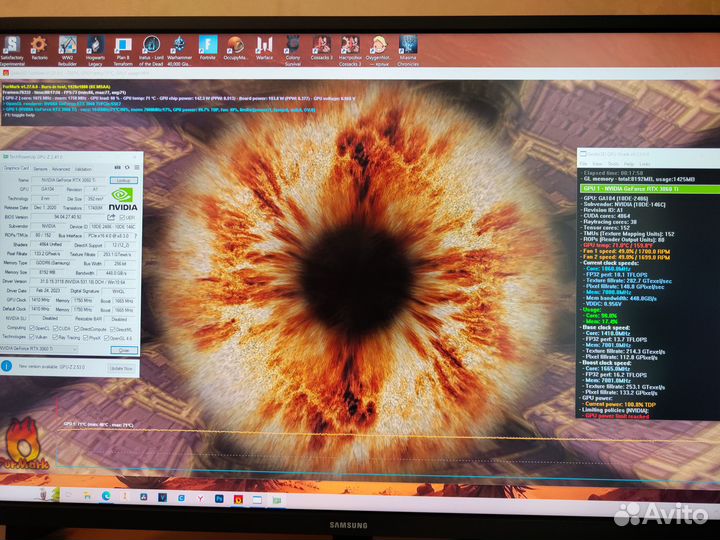Open the Fortnite desktop shortcut
The width and height of the screenshot is (720, 540).
[207, 44]
